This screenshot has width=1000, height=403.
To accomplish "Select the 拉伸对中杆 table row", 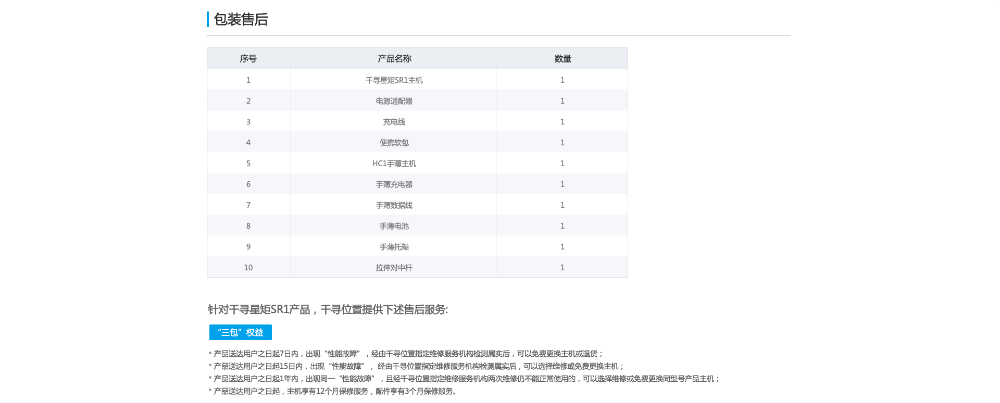I will click(x=394, y=268).
